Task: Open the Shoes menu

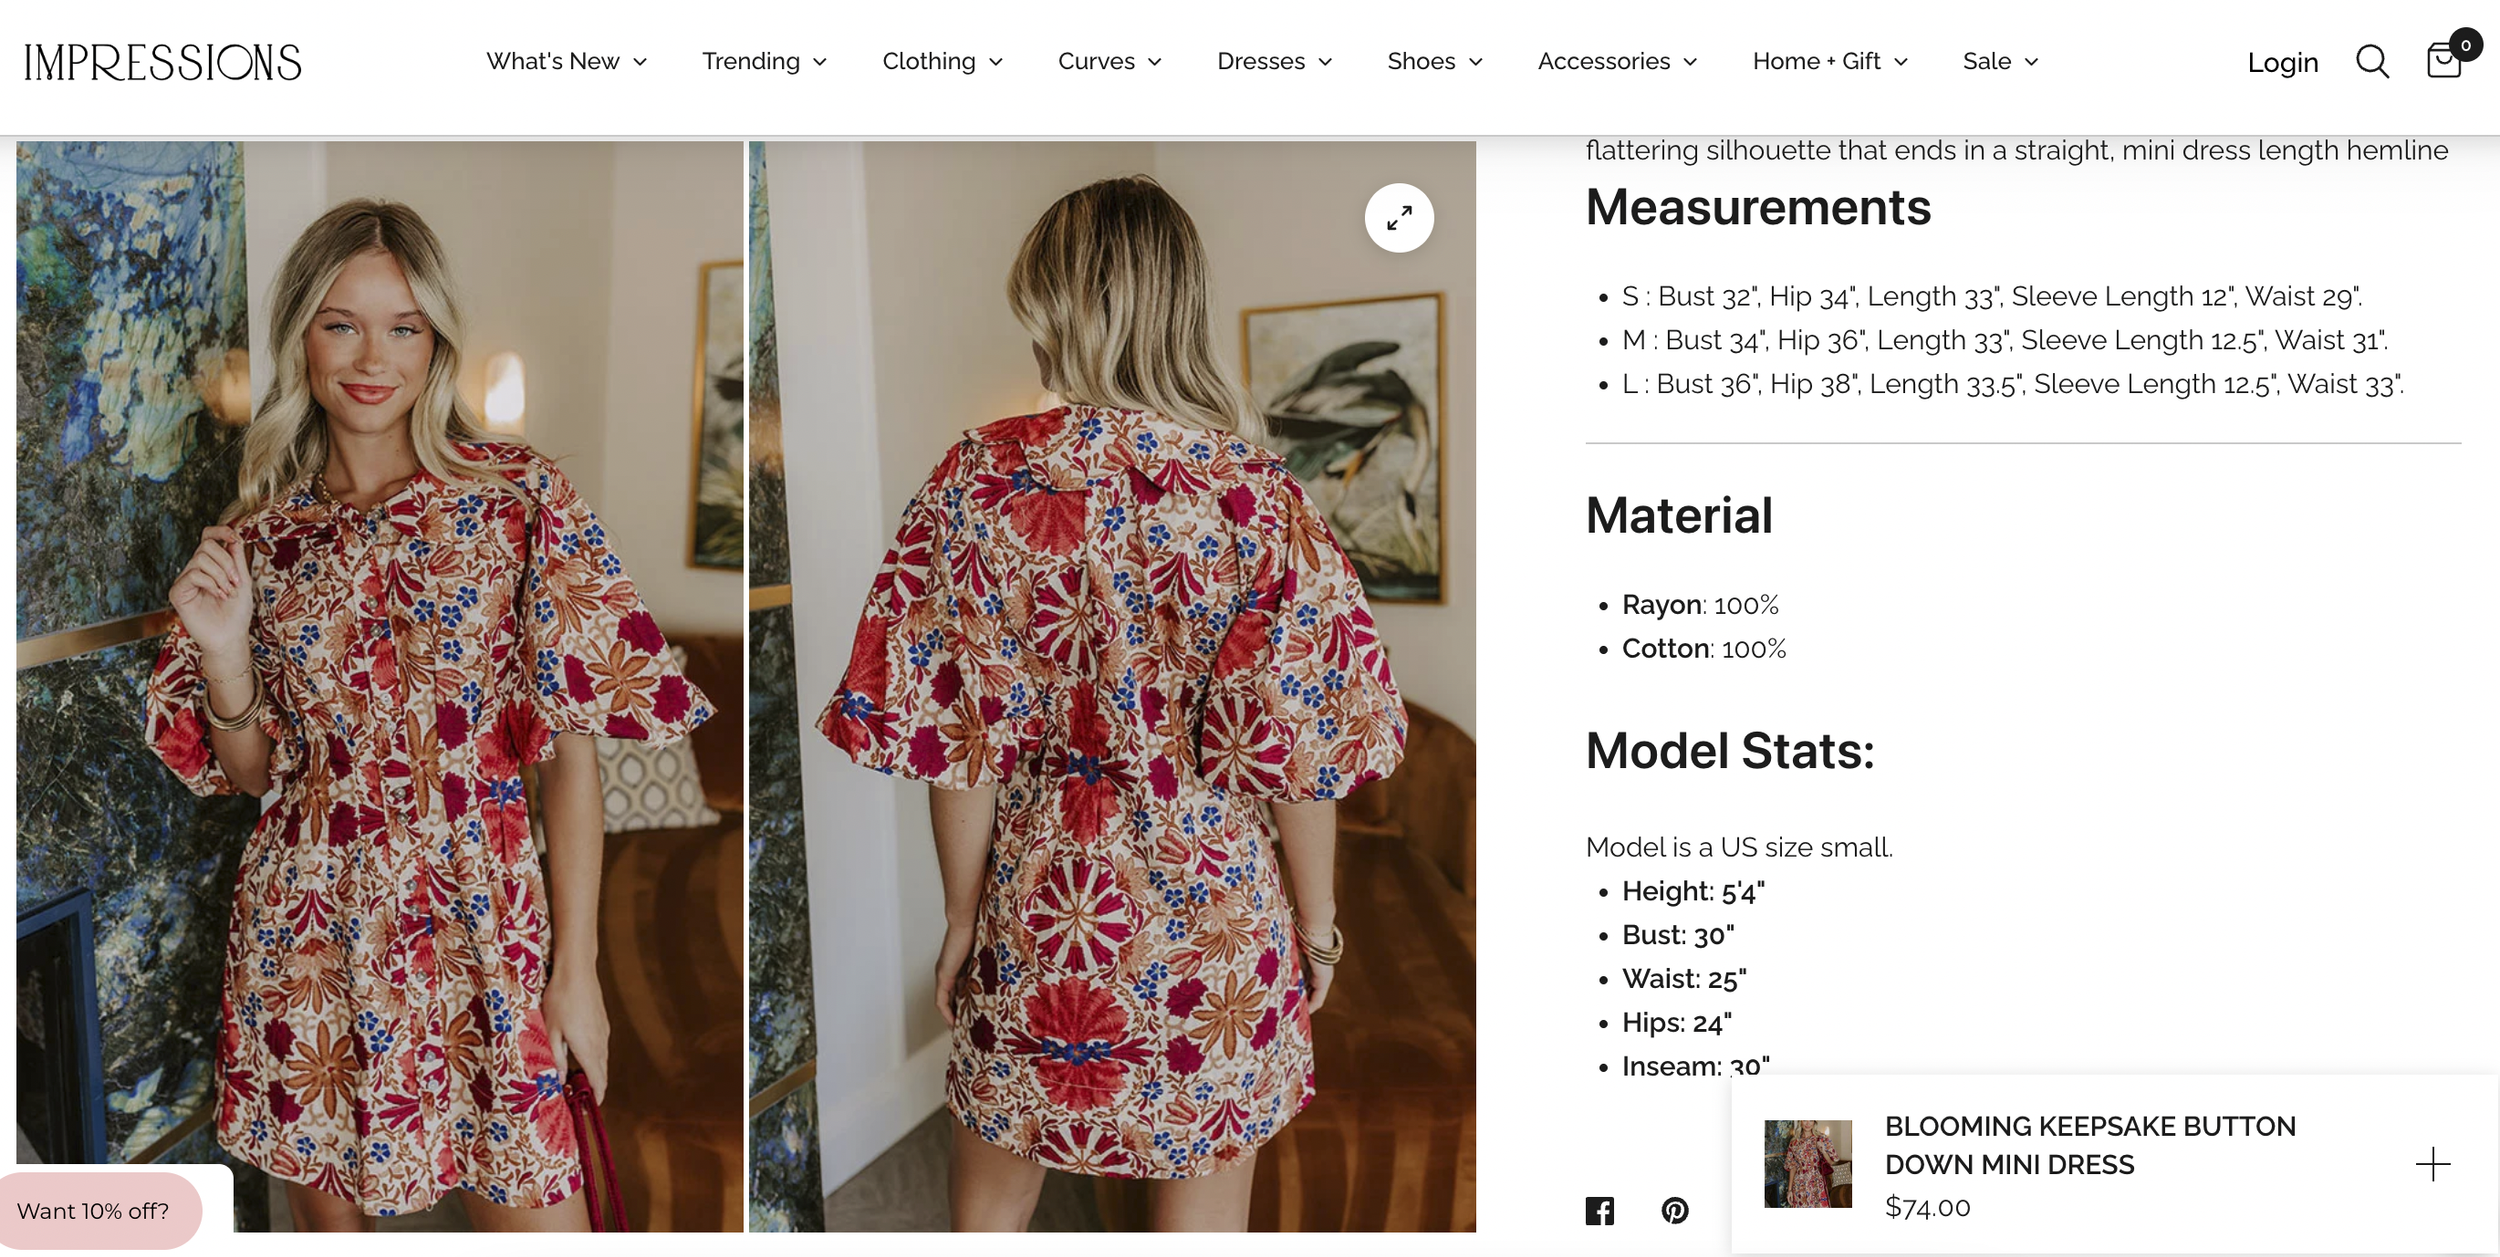Action: point(1435,61)
